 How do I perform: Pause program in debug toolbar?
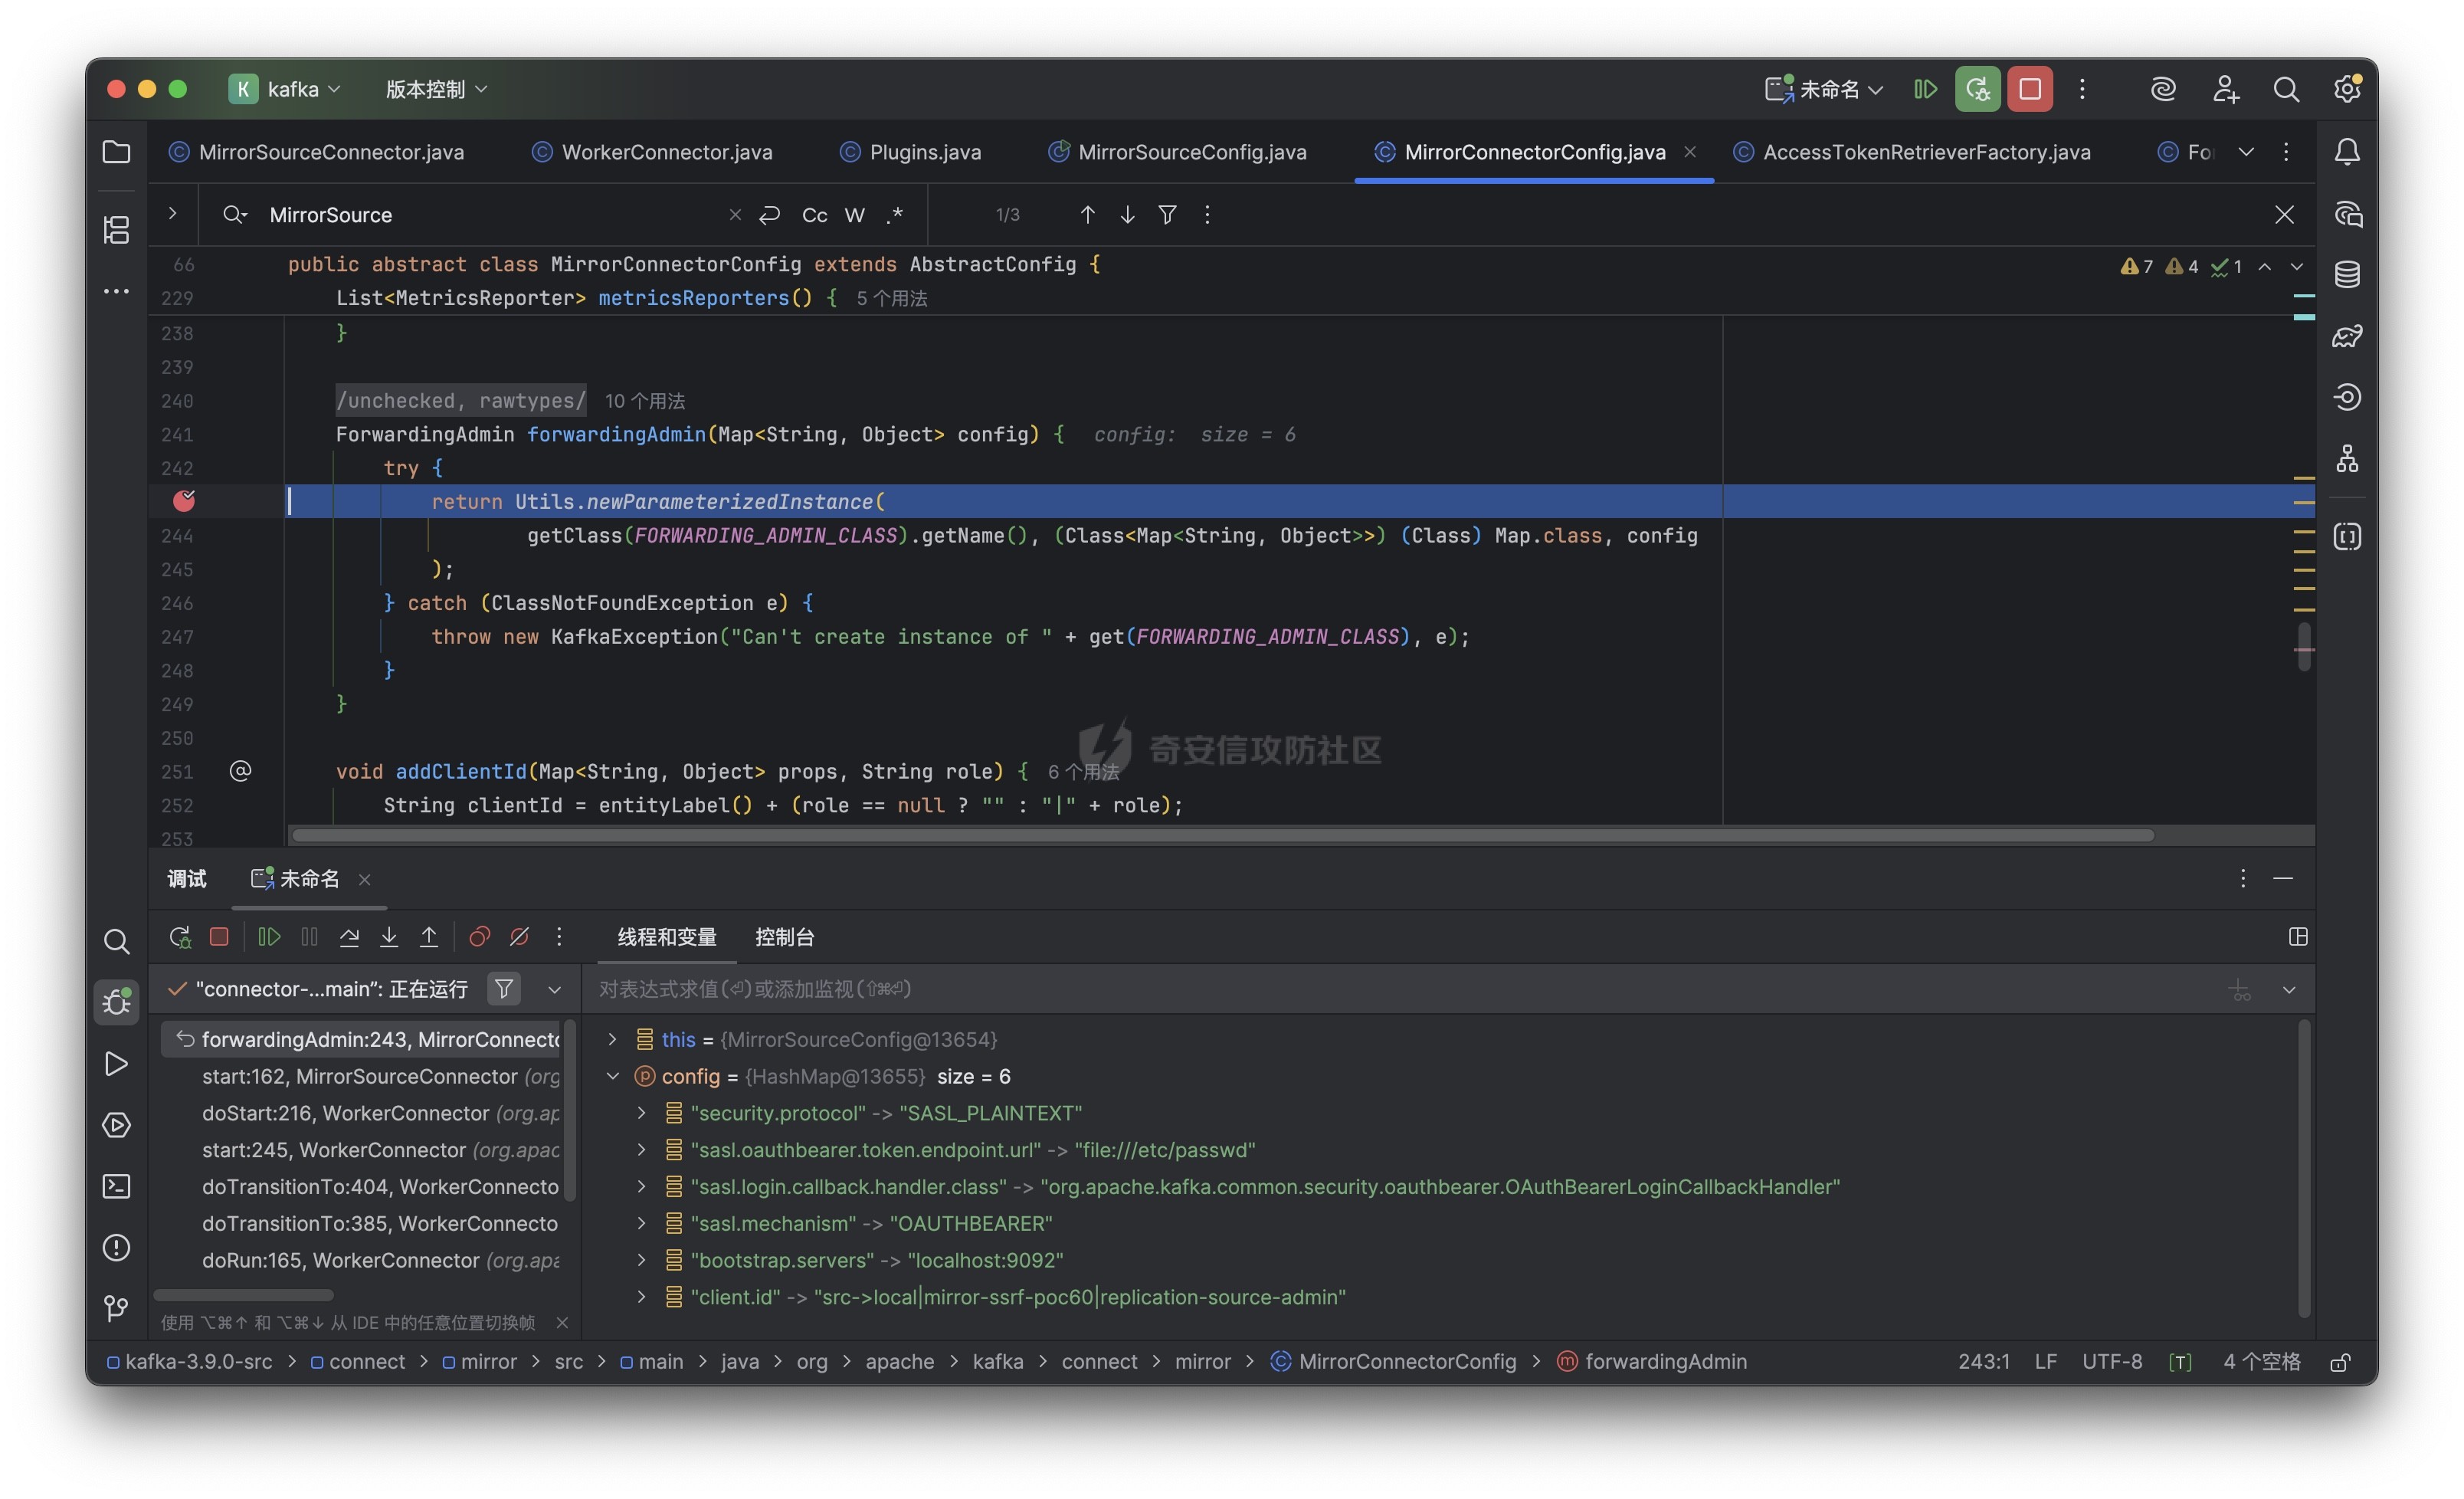[x=309, y=937]
